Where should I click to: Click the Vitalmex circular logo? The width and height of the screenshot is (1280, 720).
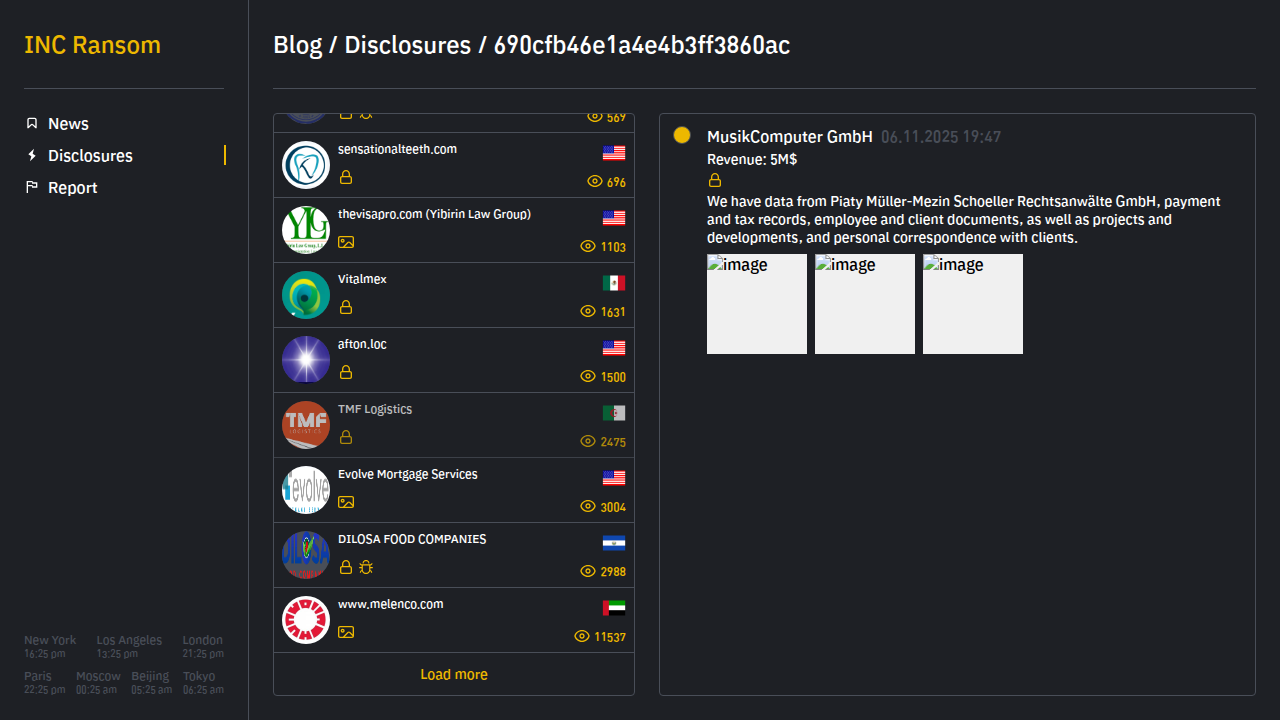pos(306,295)
